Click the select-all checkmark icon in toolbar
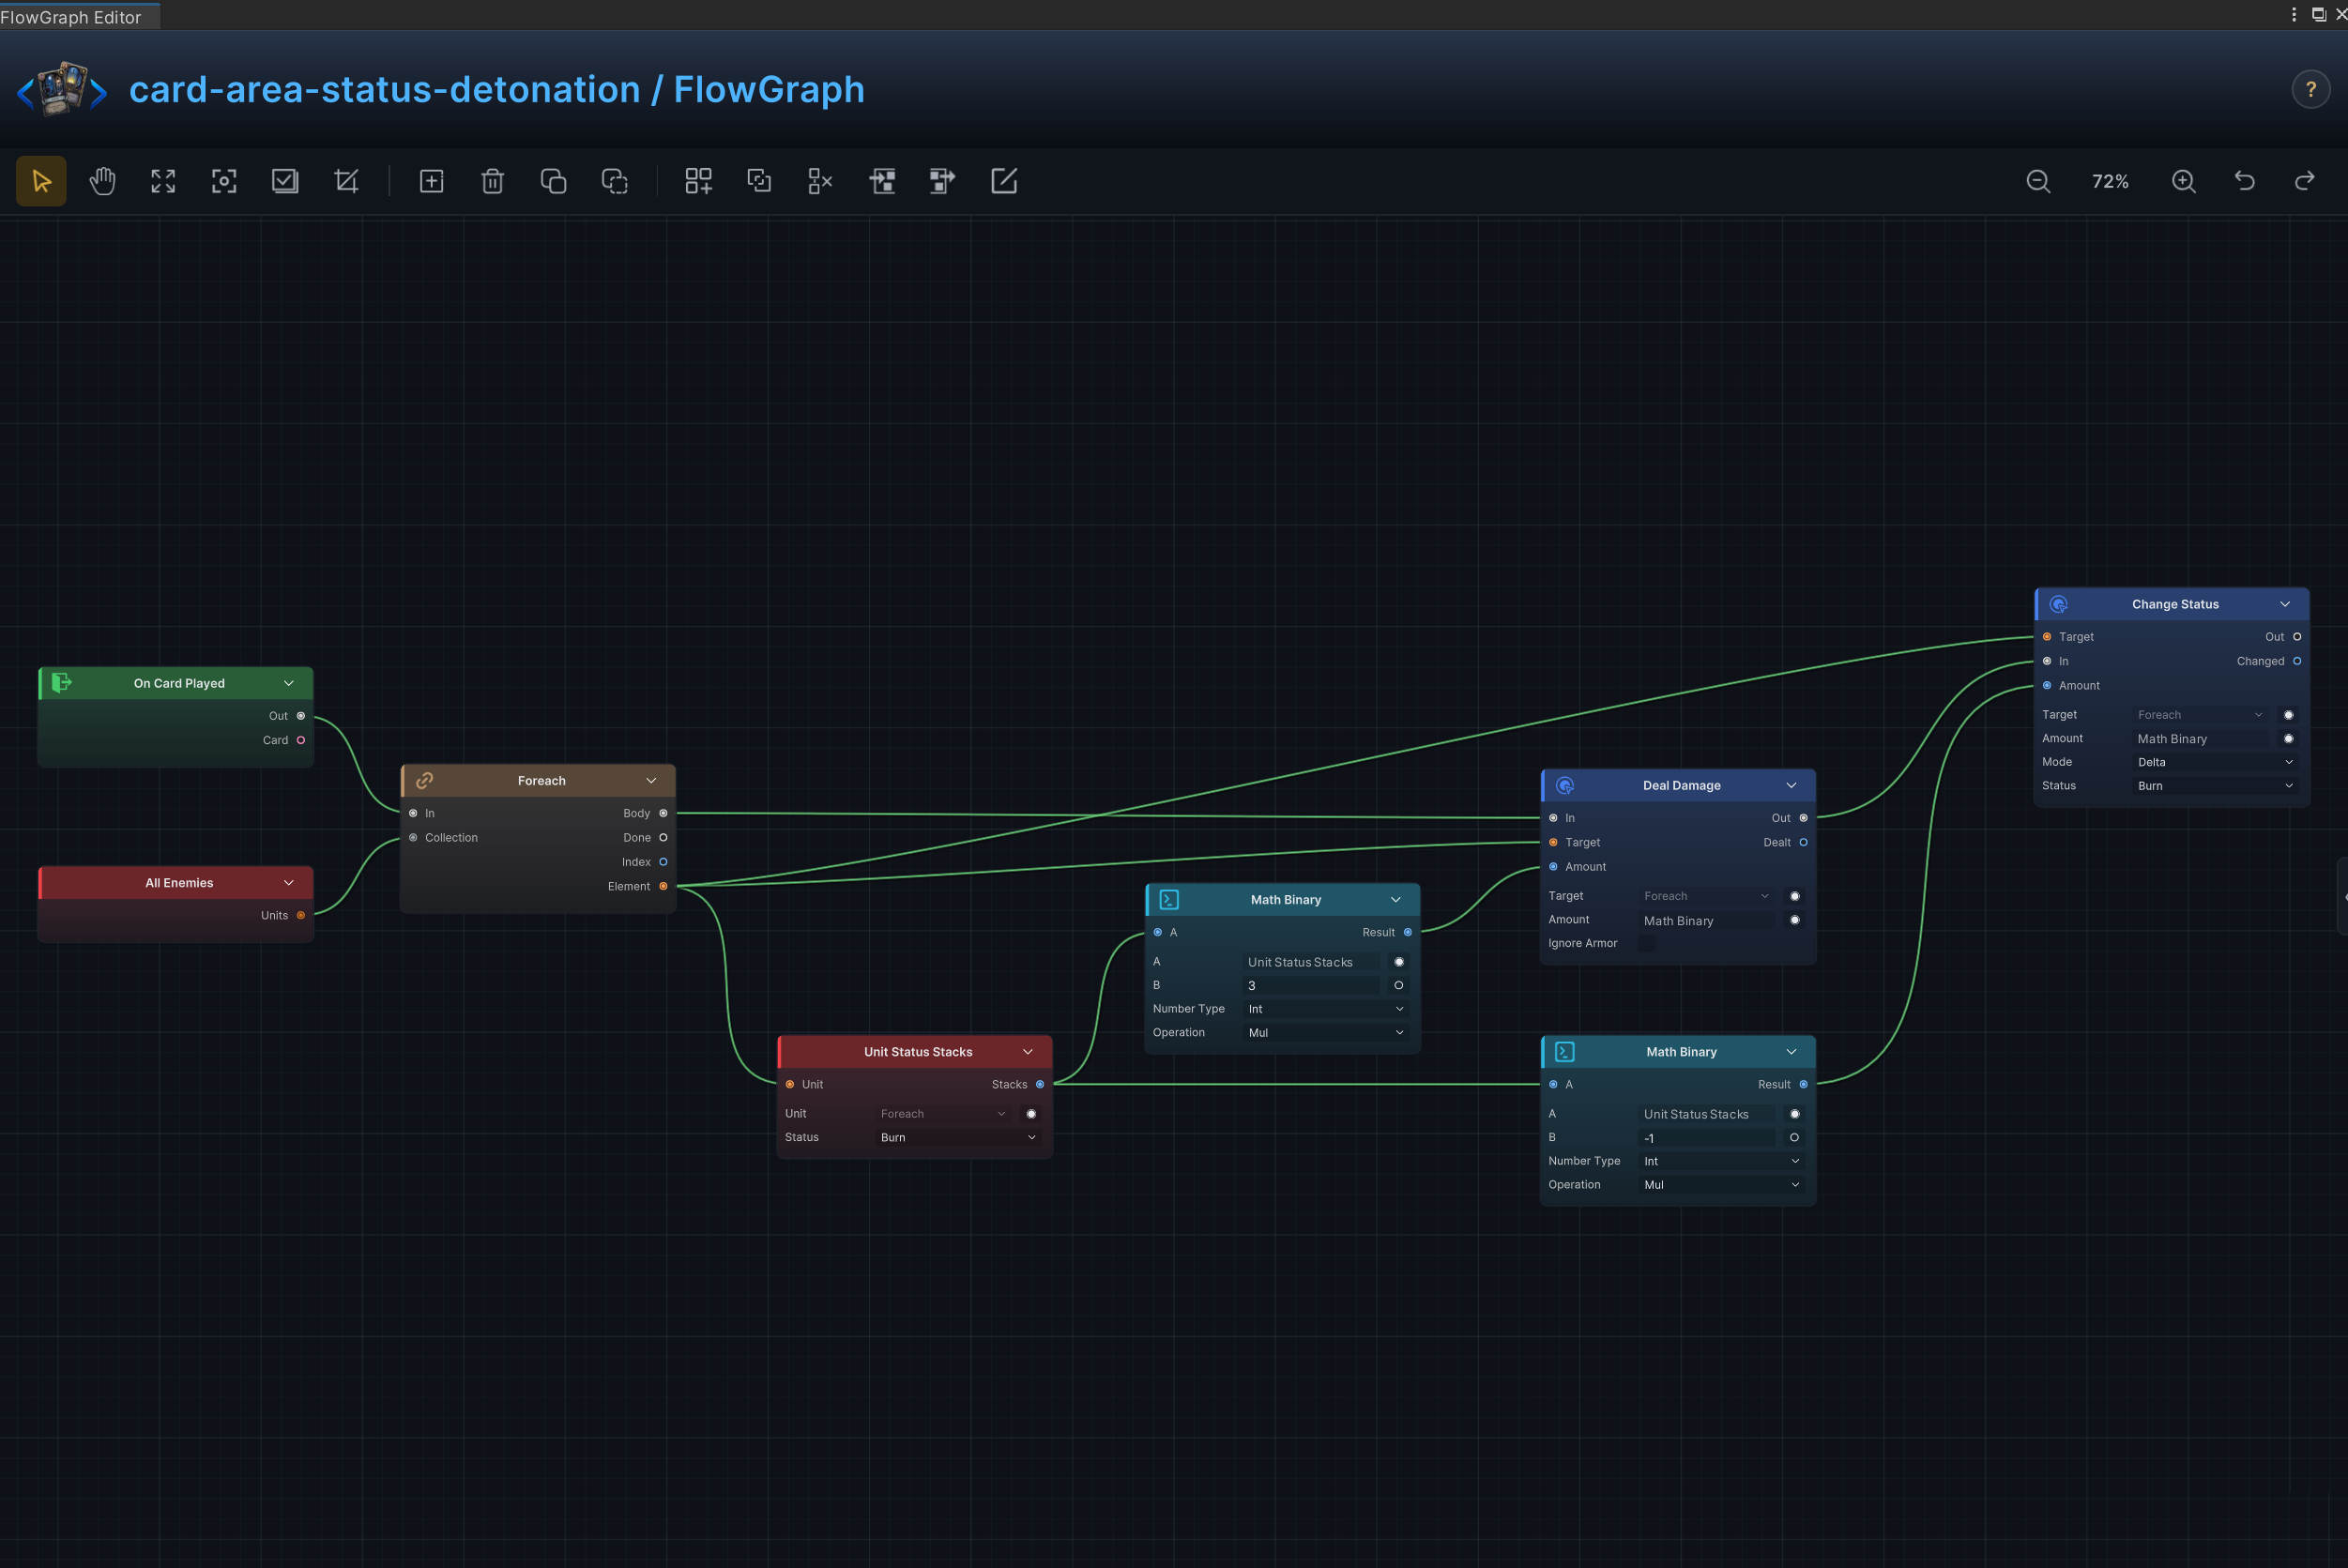2348x1568 pixels. click(285, 181)
